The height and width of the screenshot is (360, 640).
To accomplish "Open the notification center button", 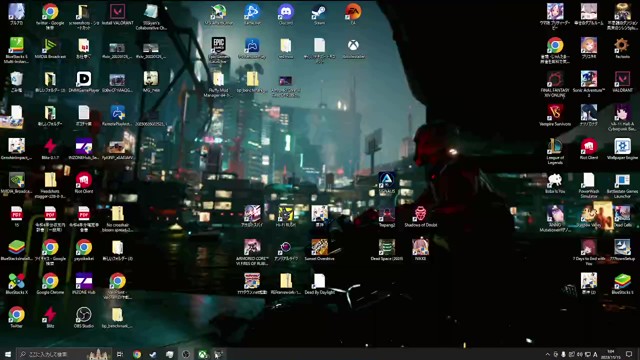I will click(x=629, y=354).
